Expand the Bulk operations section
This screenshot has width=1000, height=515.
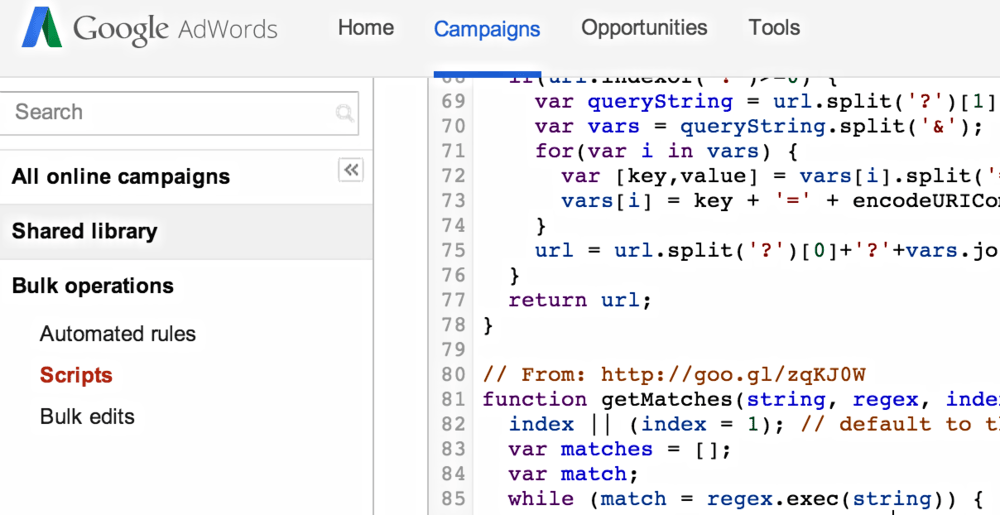click(93, 286)
